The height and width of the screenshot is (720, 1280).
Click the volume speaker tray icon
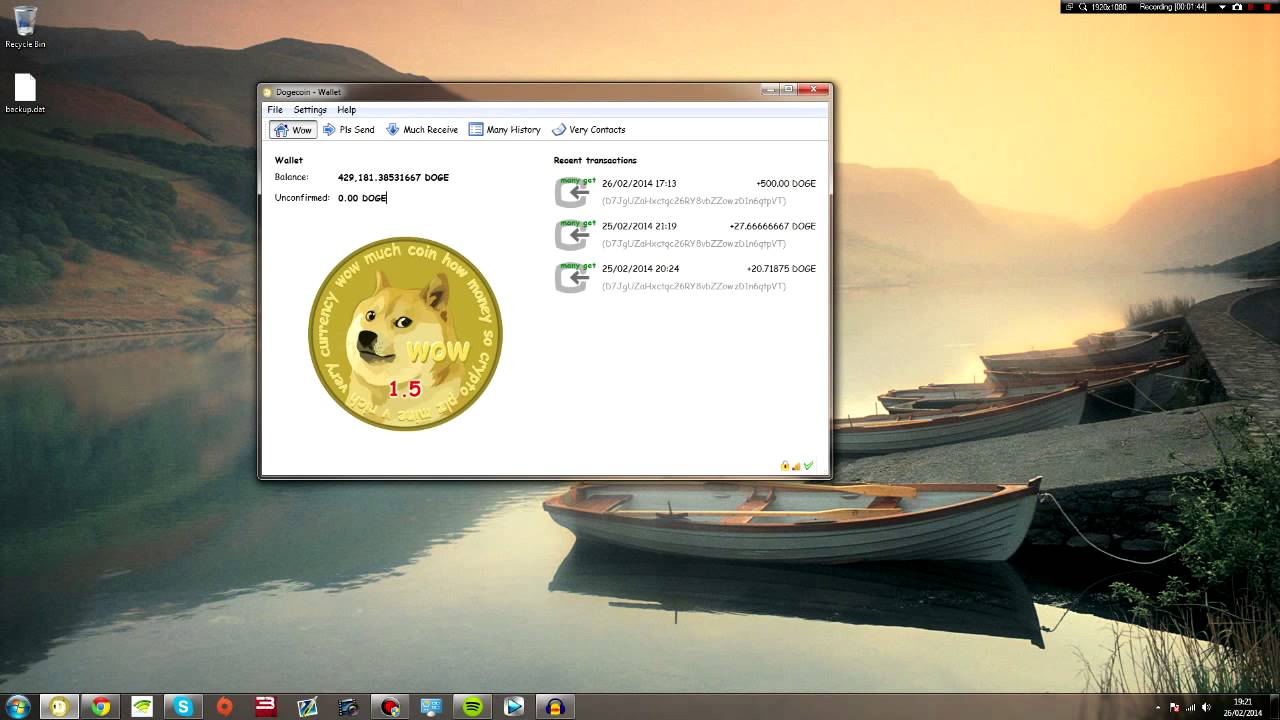coord(1206,707)
